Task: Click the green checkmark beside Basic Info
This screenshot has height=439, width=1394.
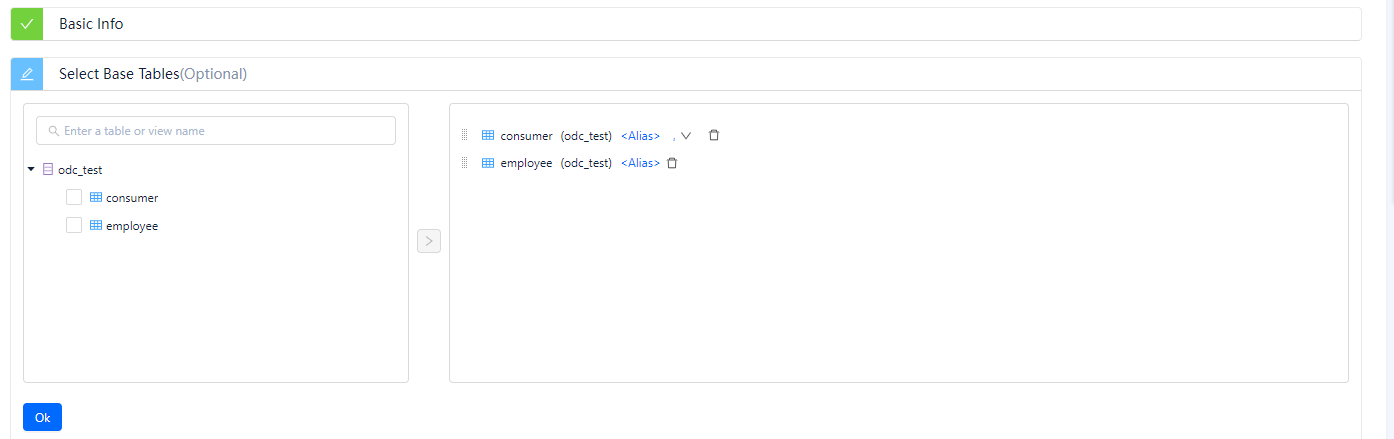Action: click(27, 24)
